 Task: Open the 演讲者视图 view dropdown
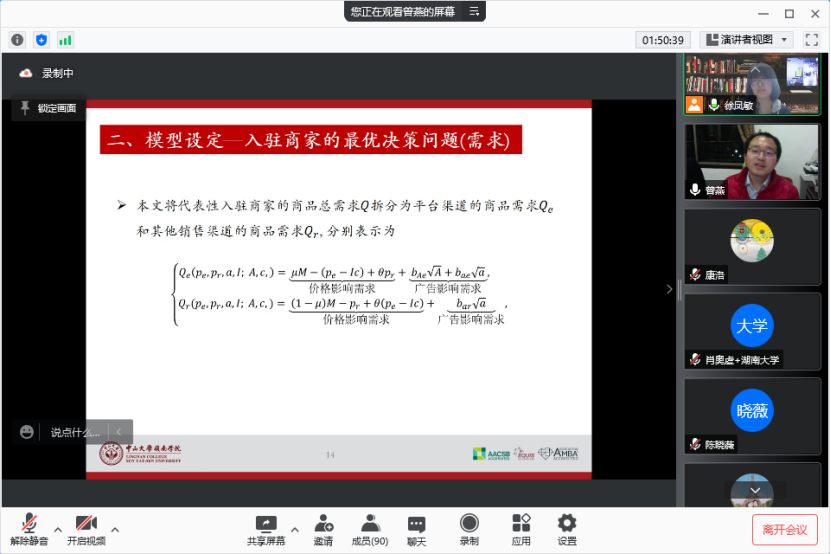pos(748,40)
